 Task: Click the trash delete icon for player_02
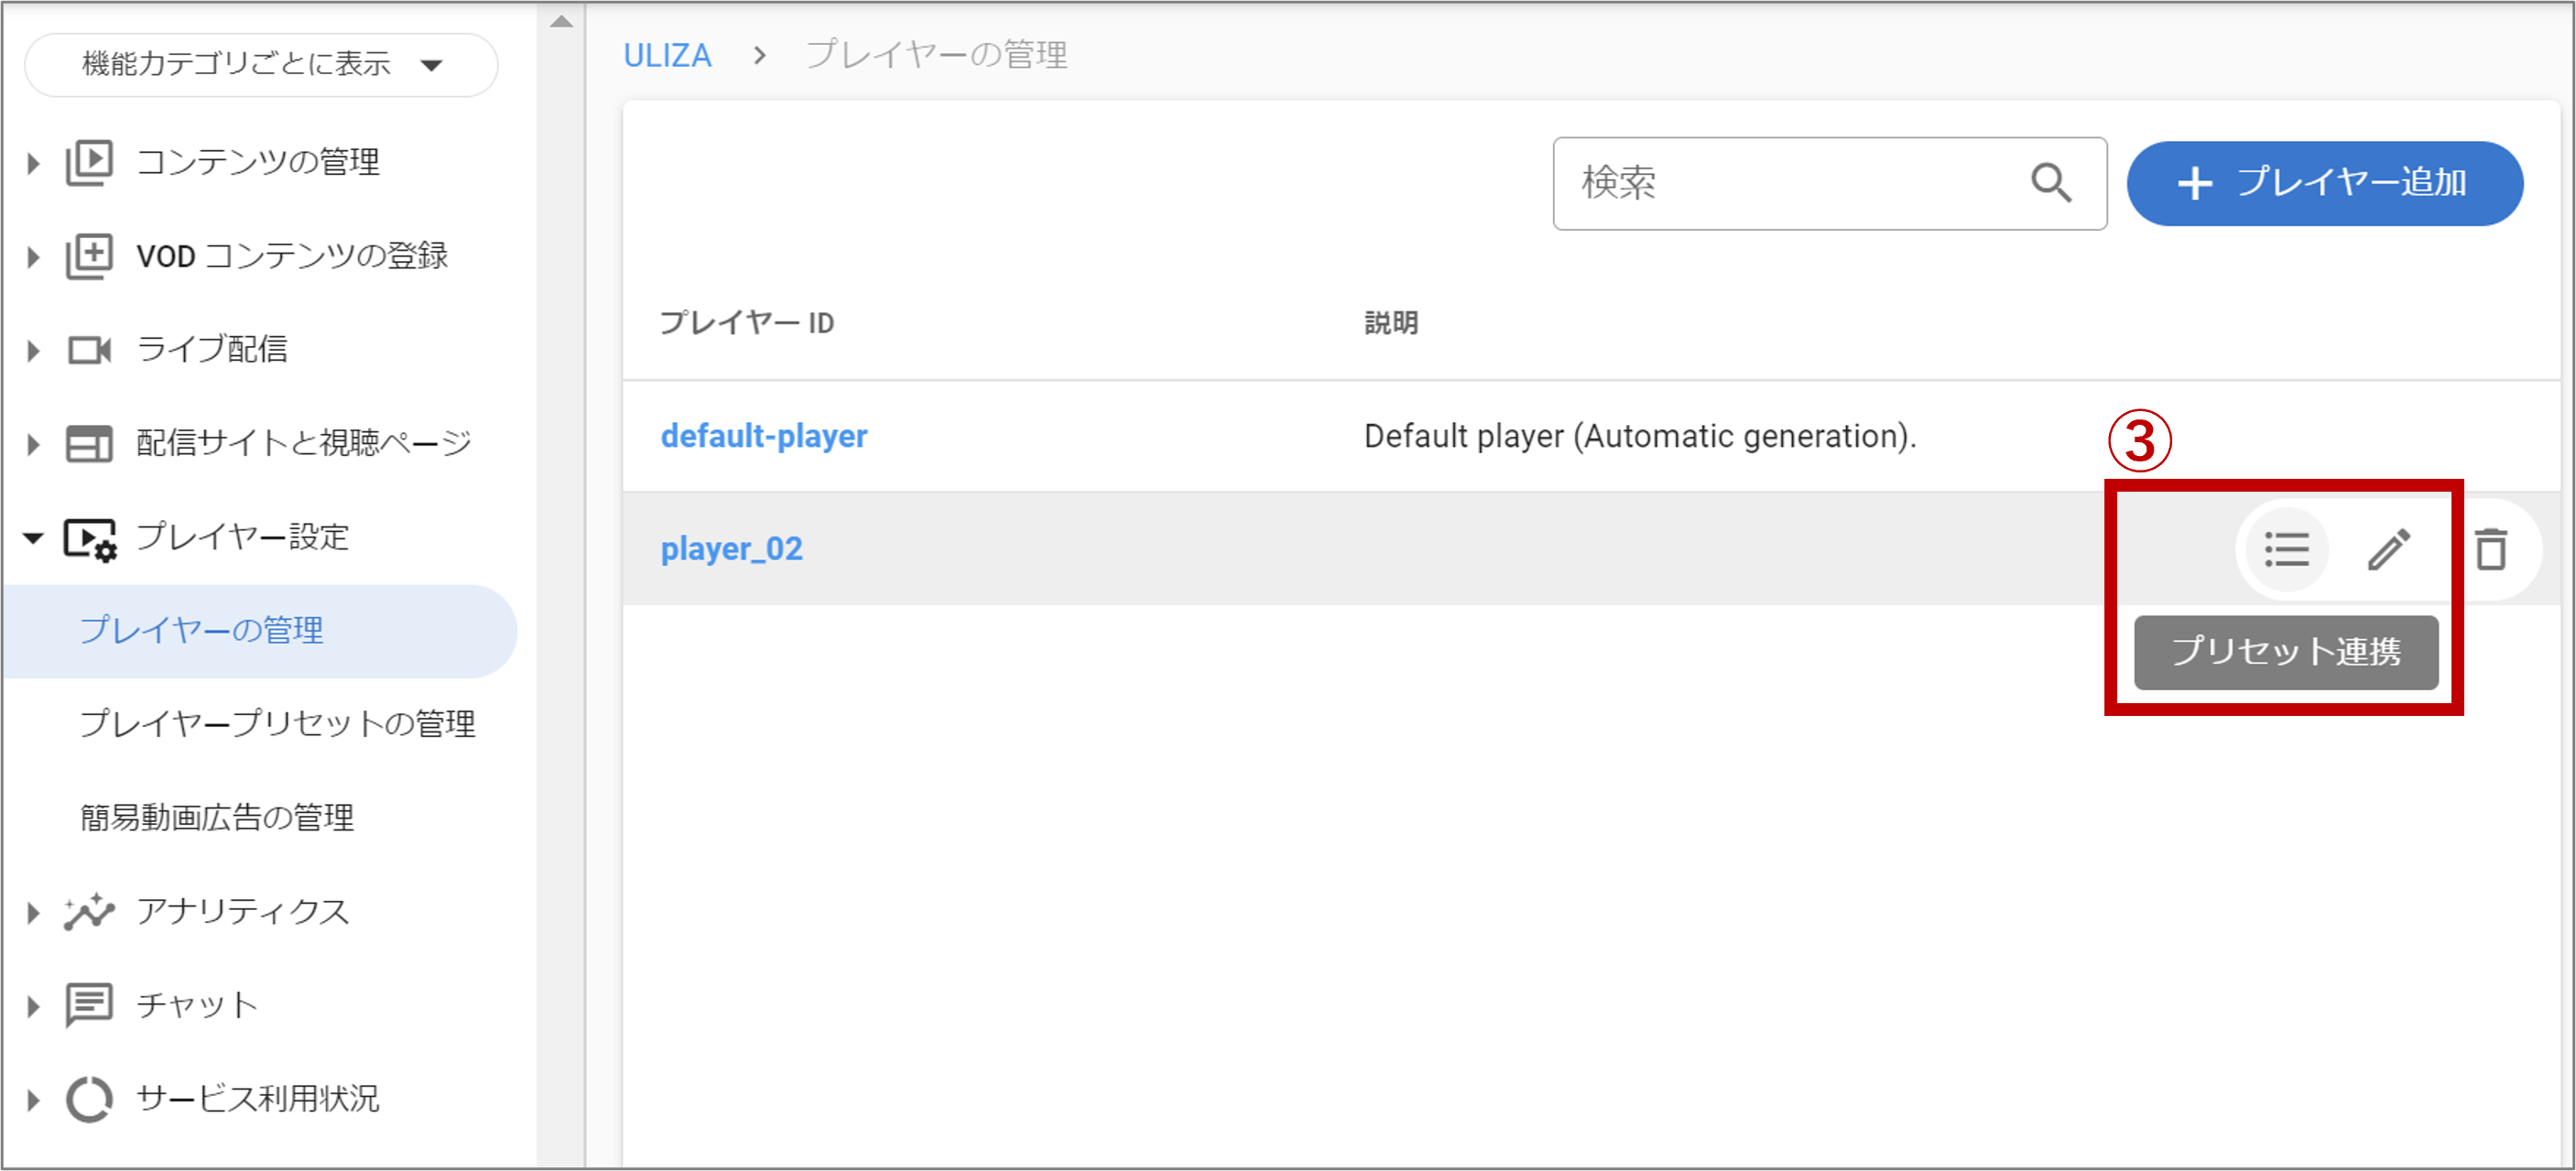[2490, 549]
